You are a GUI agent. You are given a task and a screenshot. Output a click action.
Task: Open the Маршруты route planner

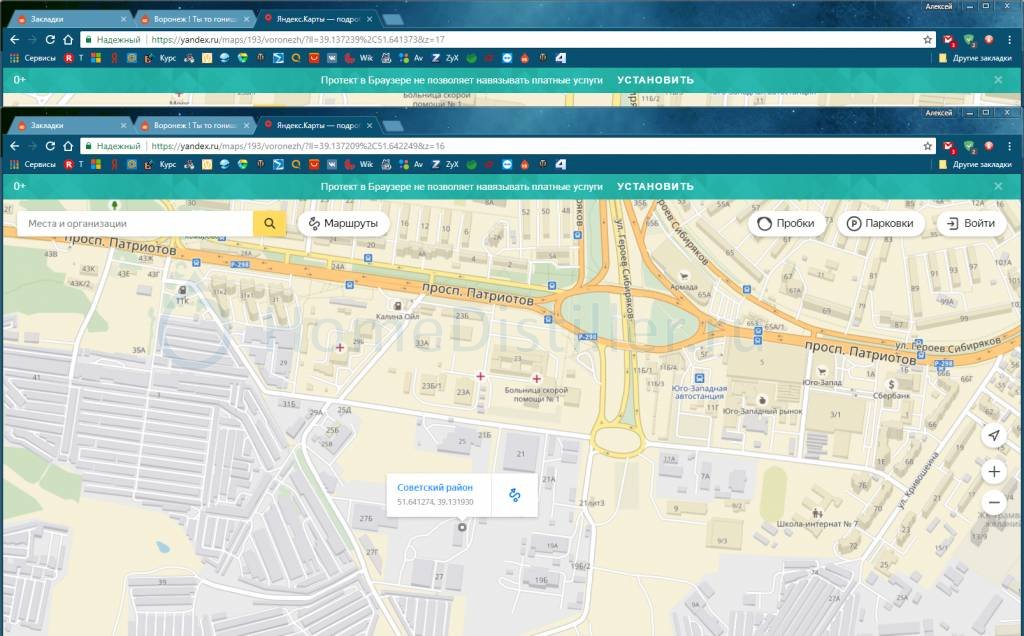click(344, 223)
